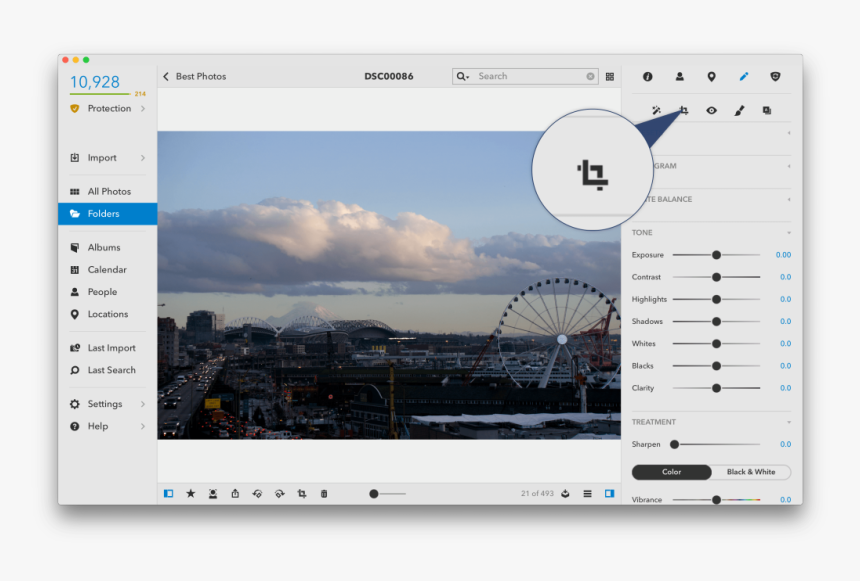The image size is (860, 581).
Task: Open the Auto Enhance magic wand tool
Action: coord(656,110)
